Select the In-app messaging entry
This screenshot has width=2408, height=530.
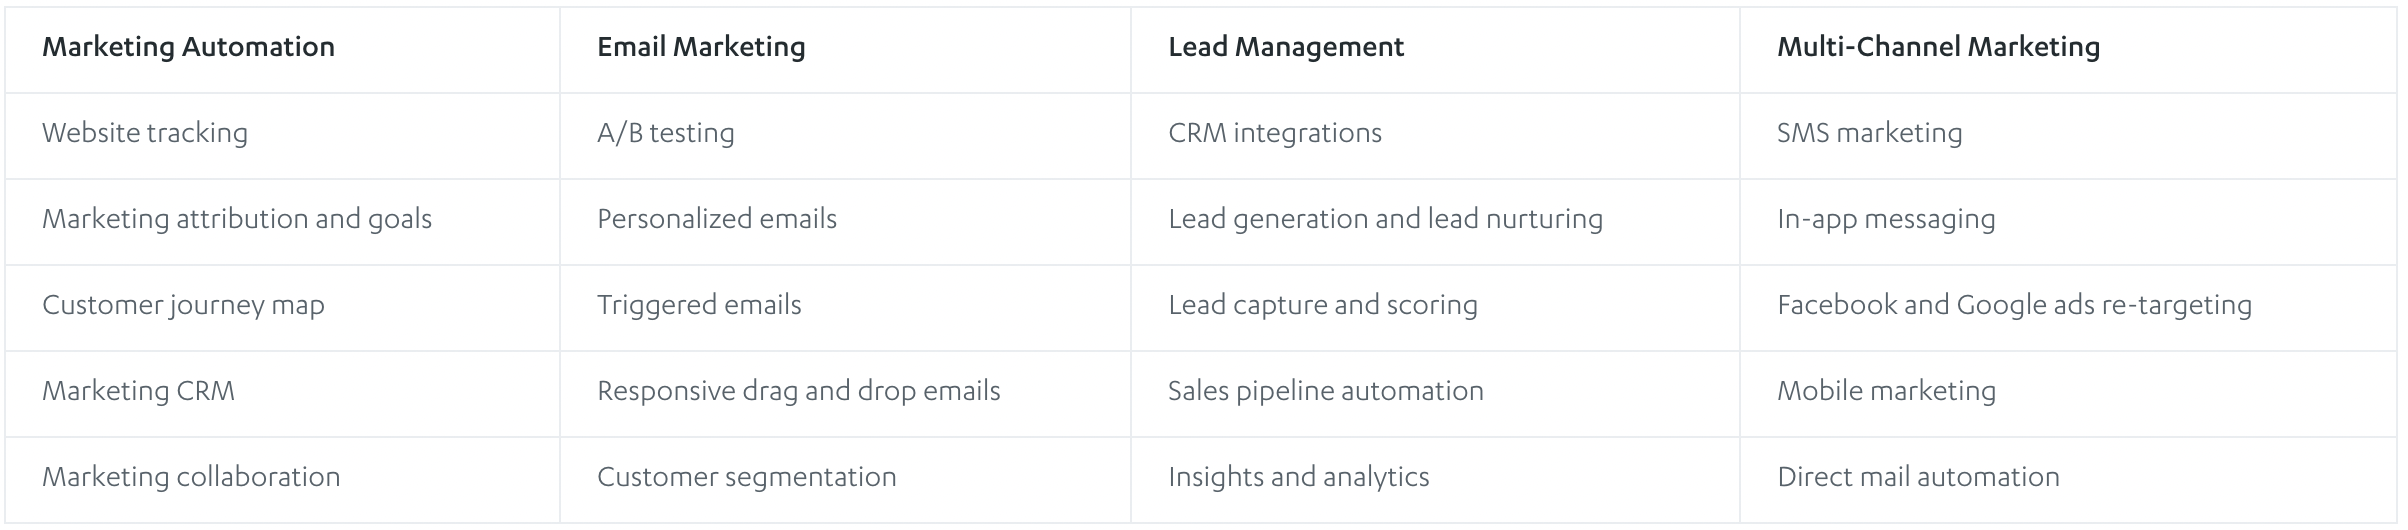pyautogui.click(x=1886, y=219)
